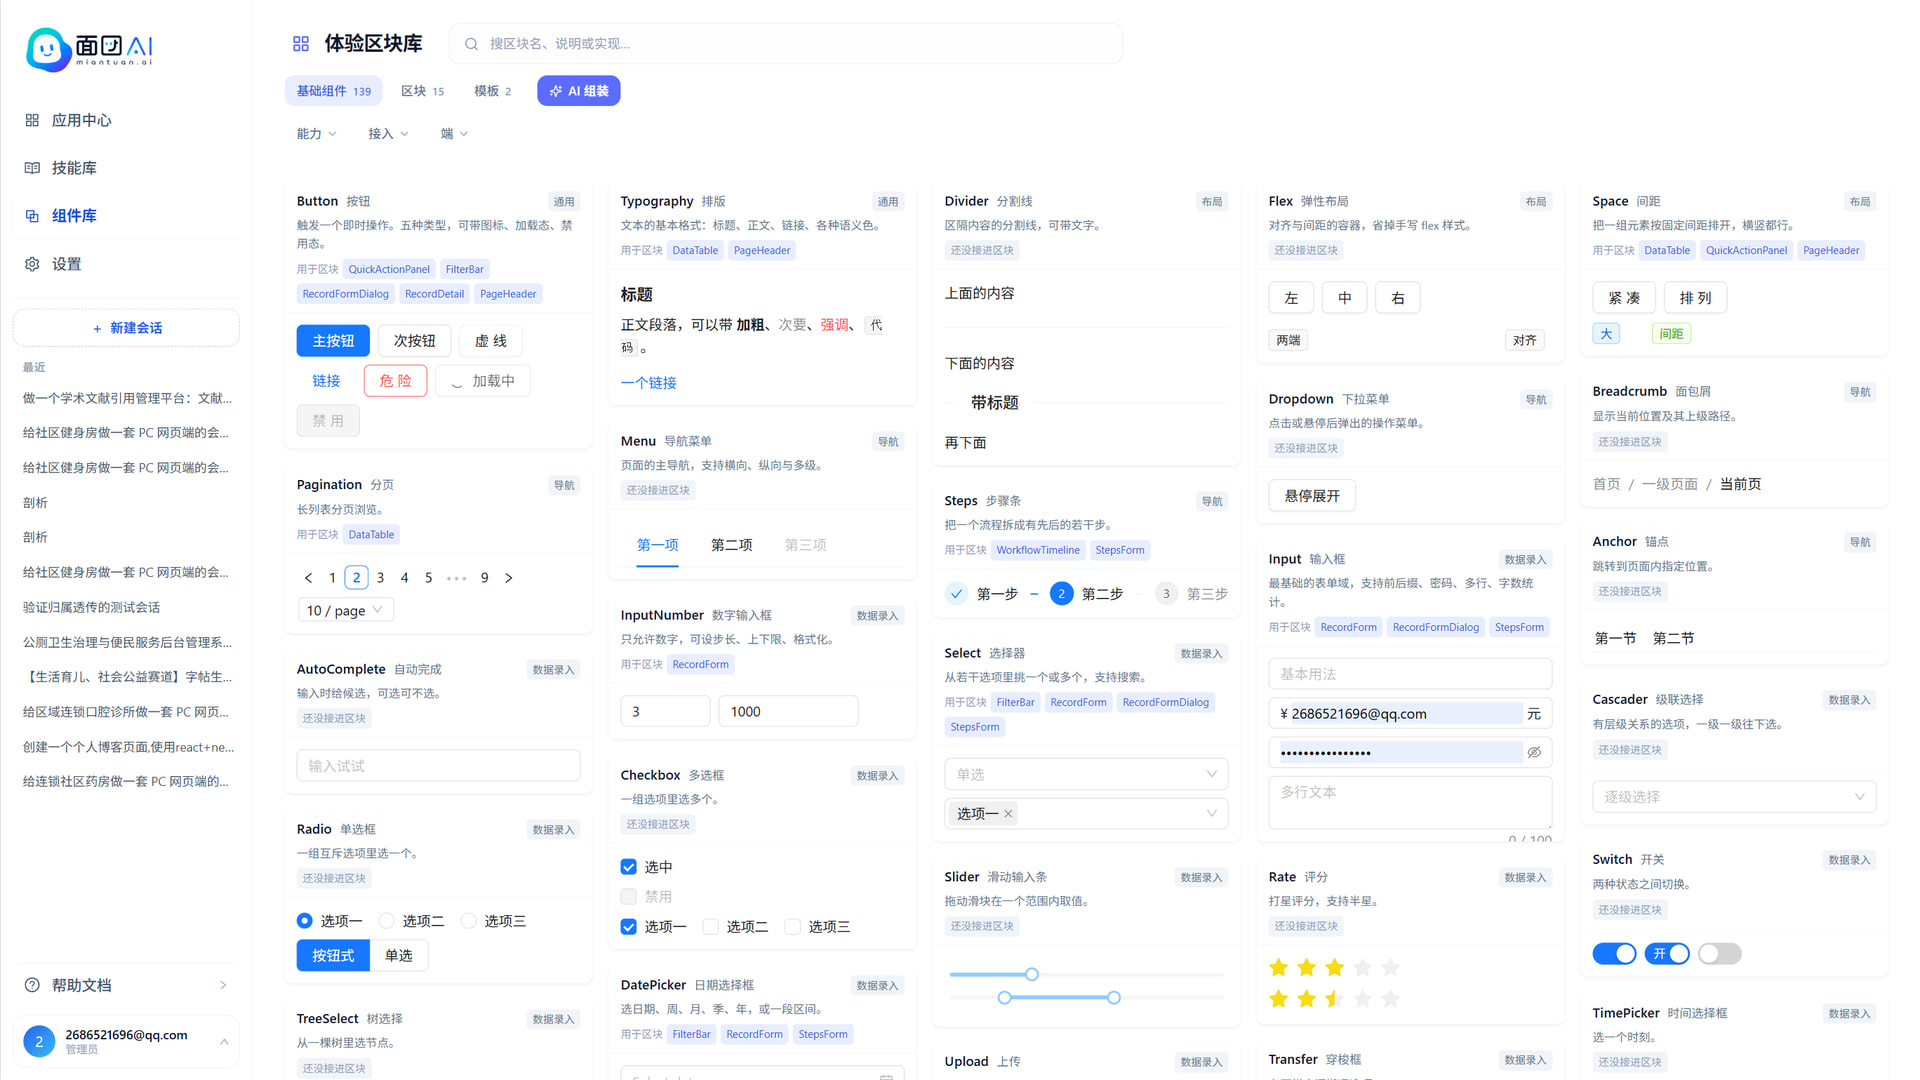This screenshot has height=1080, width=1920.
Task: Check the 选项二 checkbox
Action: 710,927
